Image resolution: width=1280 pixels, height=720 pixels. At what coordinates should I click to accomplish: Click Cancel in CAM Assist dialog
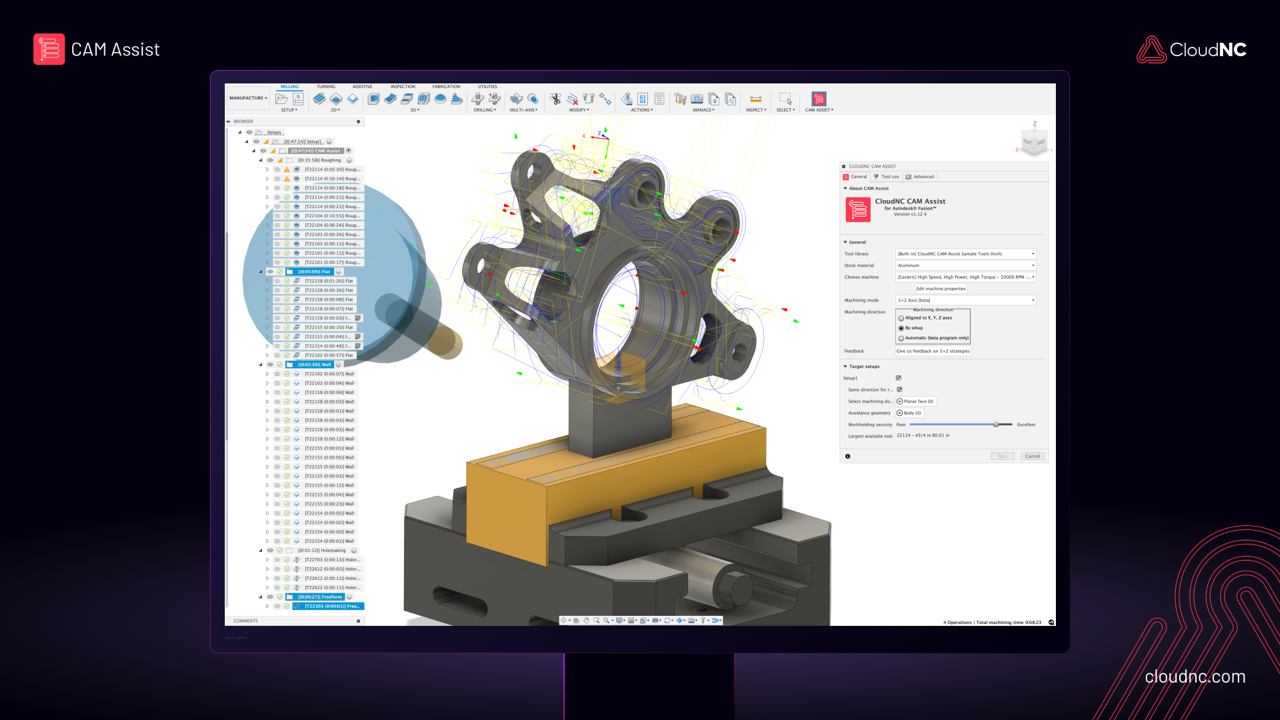coord(1032,456)
